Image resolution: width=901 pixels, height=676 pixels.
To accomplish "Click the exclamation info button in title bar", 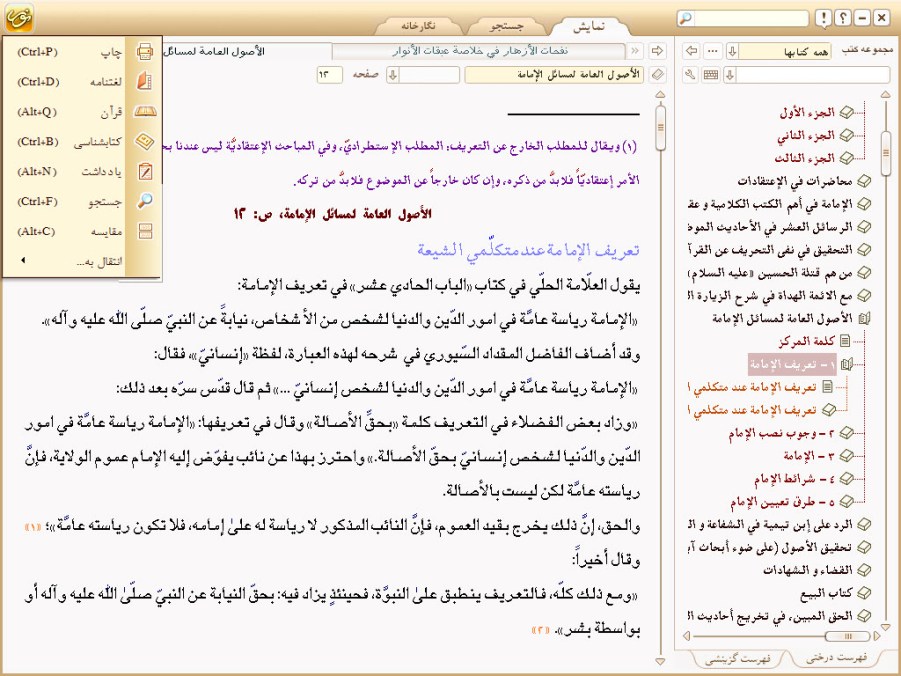I will 823,18.
